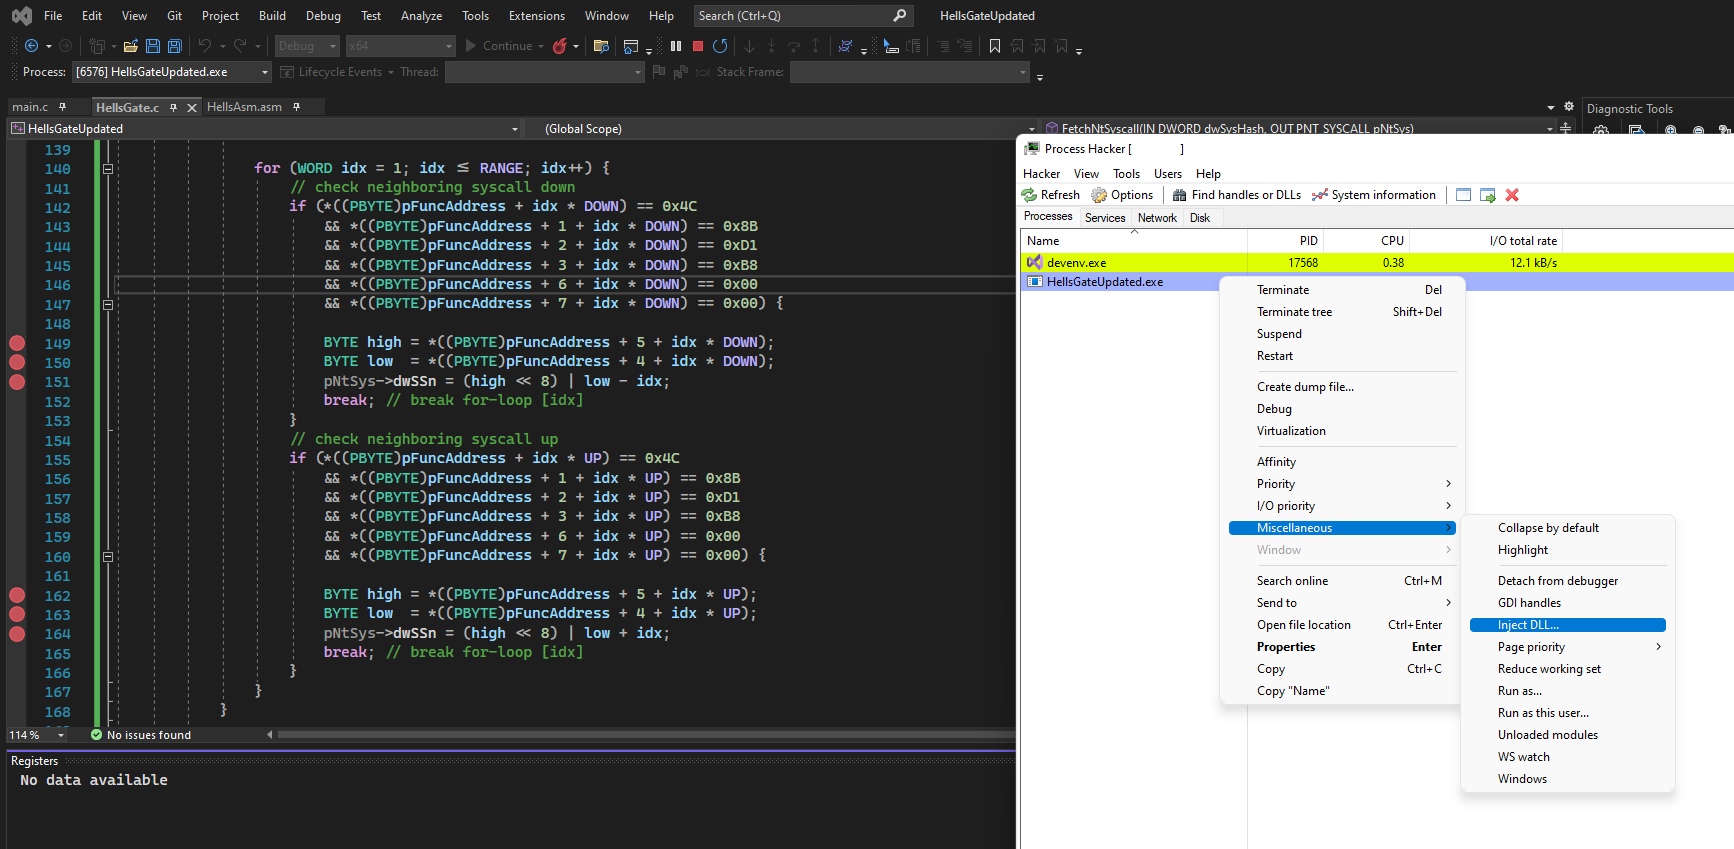Screen dimensions: 1734x849
Task: Toggle pin on HellsGate.c tab
Action: coord(173,107)
